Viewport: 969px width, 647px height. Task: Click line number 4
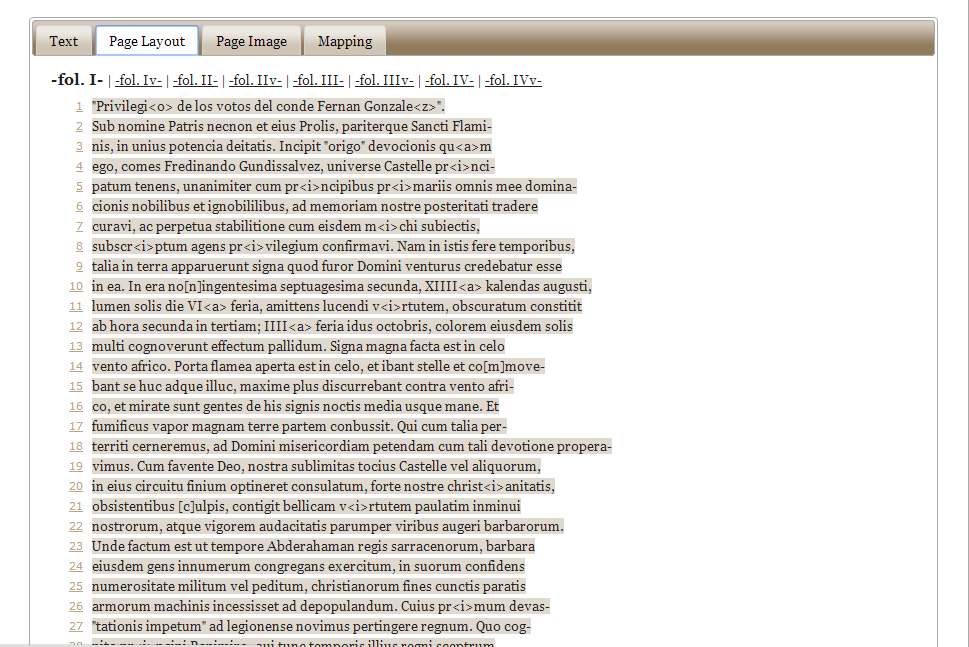pyautogui.click(x=79, y=167)
